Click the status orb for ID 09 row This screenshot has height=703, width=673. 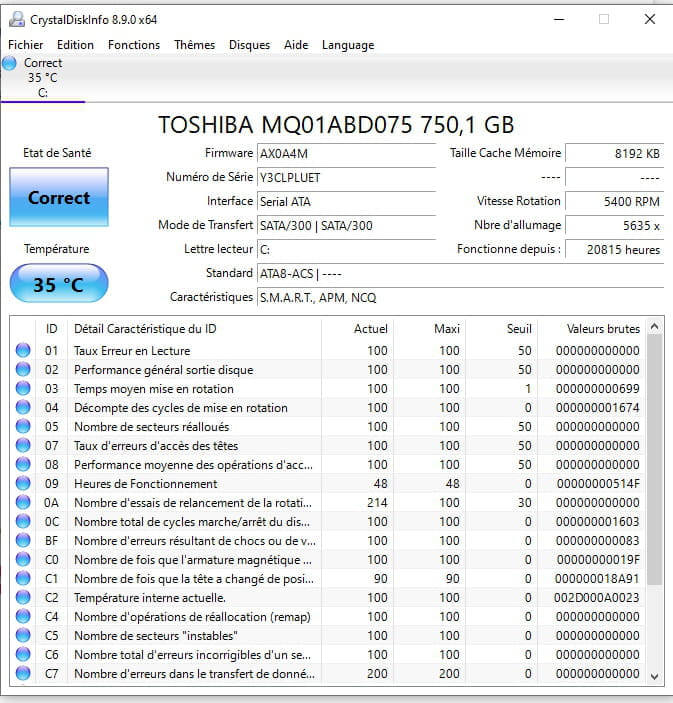pos(23,483)
